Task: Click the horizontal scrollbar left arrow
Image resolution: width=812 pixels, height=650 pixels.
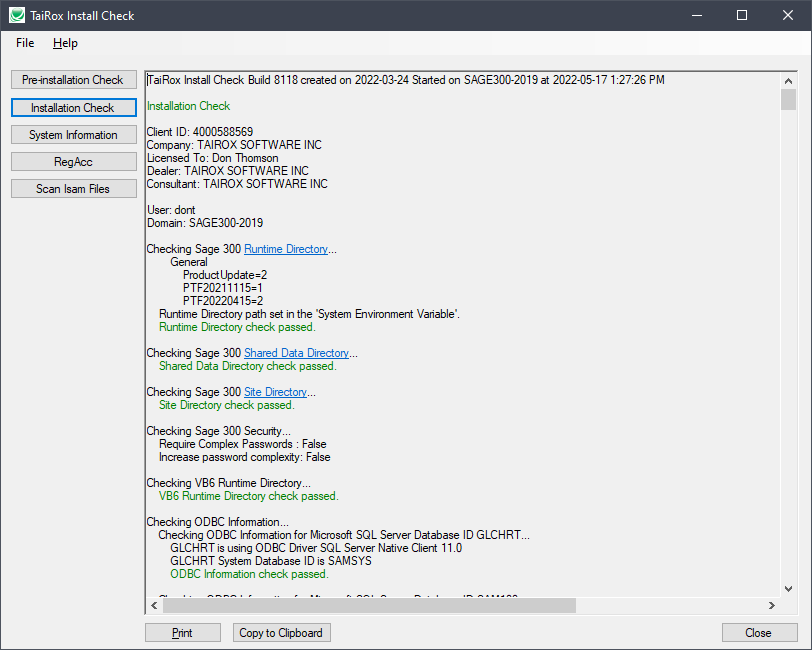Action: [154, 605]
